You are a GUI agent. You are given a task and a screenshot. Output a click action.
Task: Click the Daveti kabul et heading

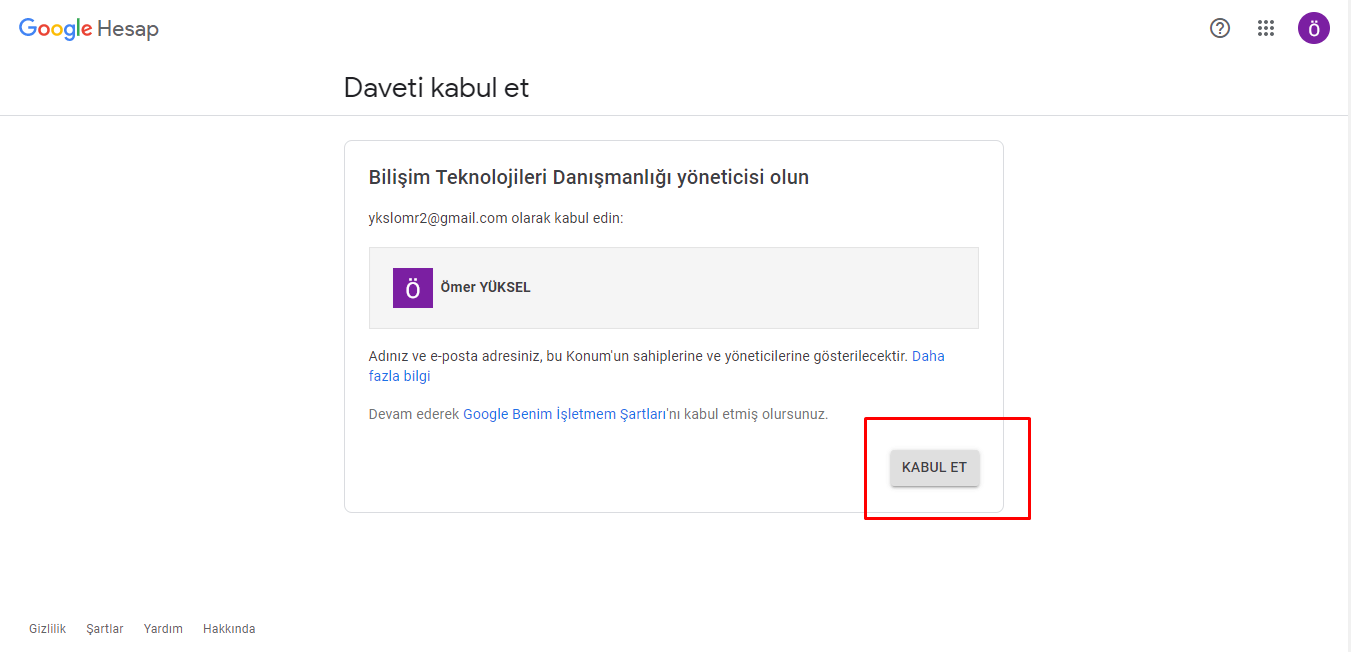[436, 88]
